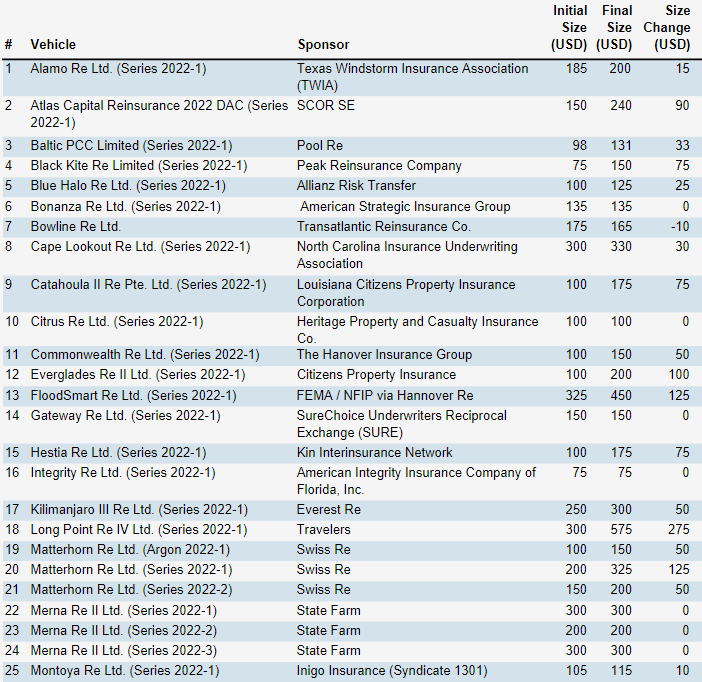Image resolution: width=702 pixels, height=682 pixels.
Task: Select the Everest Re sponsor cell
Action: click(329, 510)
